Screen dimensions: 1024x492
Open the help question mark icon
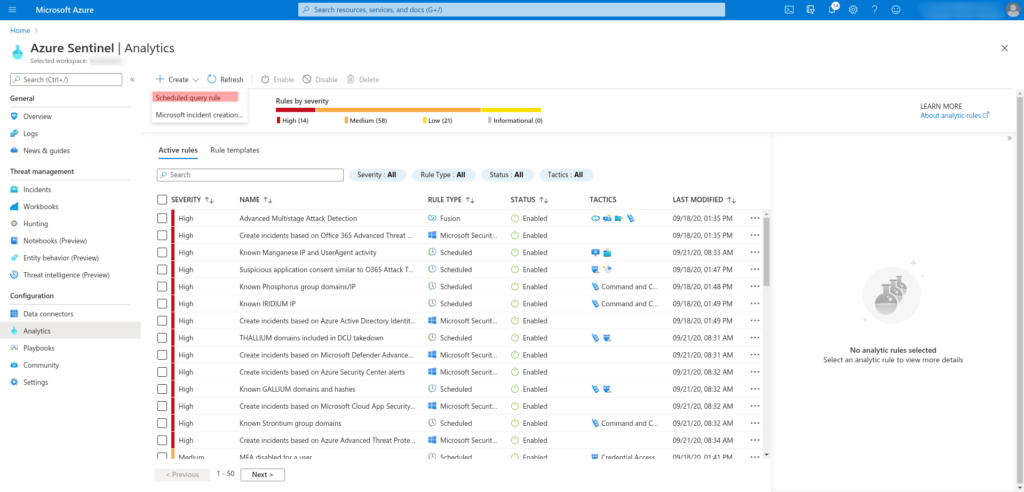874,10
